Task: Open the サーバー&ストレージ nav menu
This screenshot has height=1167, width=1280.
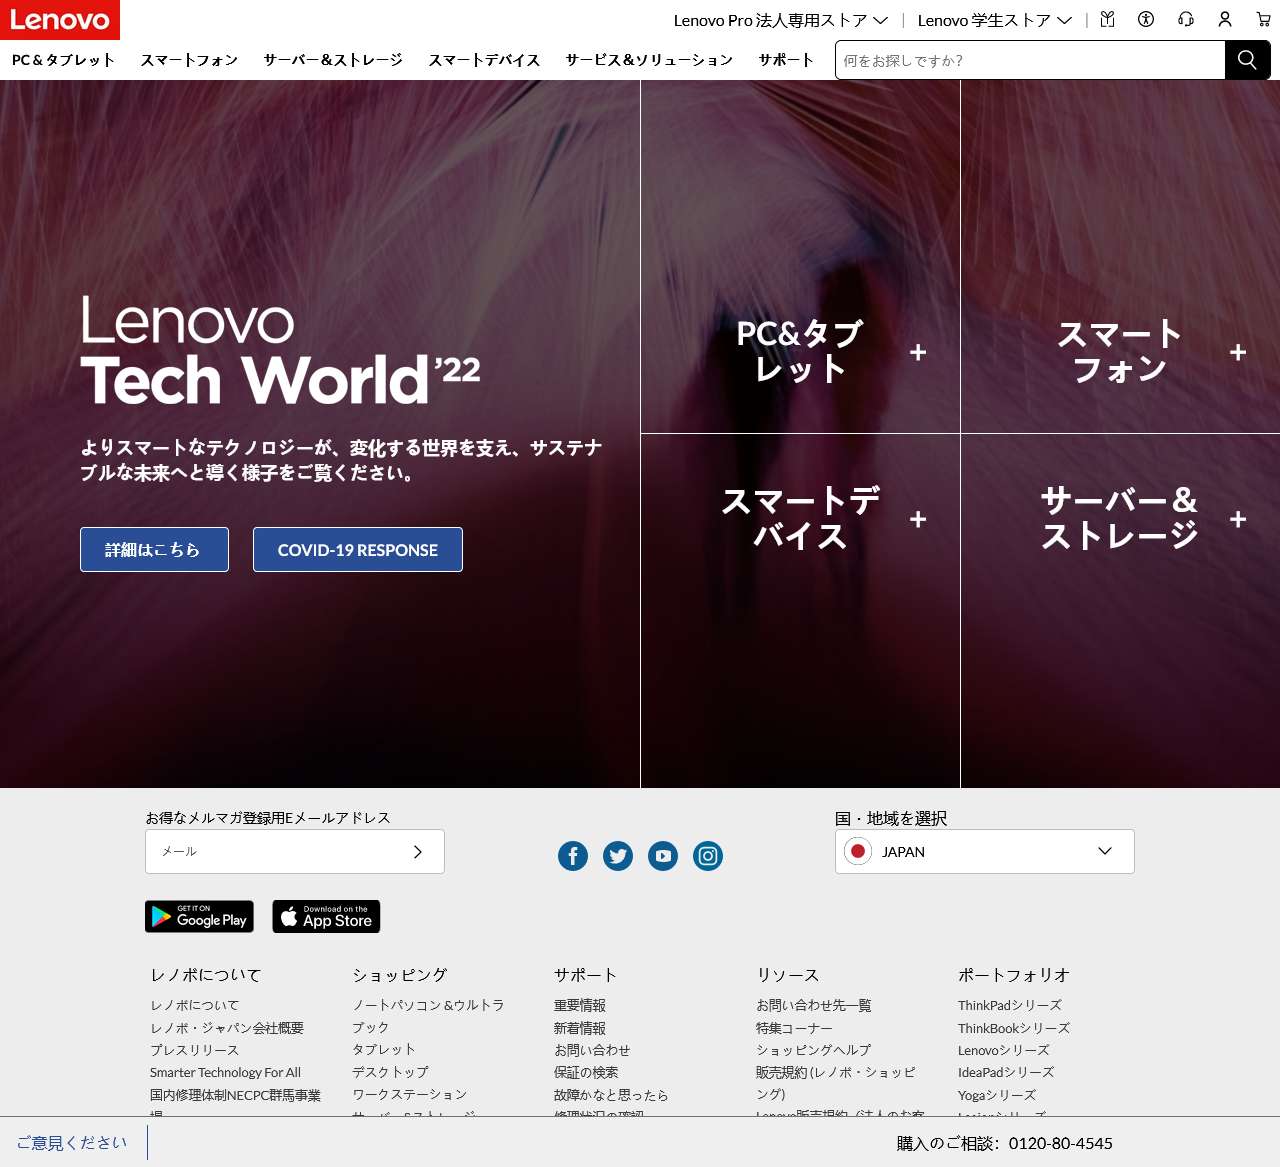Action: (x=333, y=60)
